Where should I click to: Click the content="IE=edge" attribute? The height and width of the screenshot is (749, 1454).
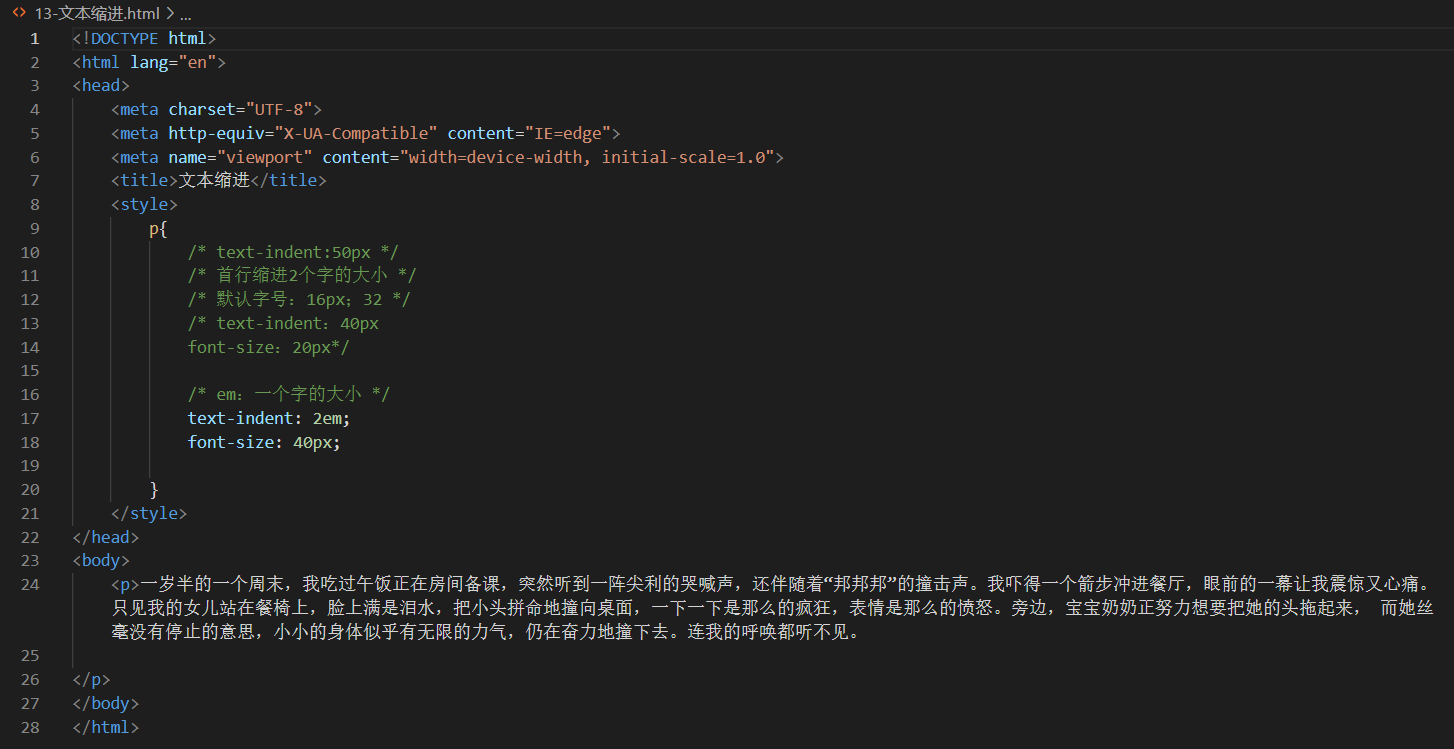click(x=530, y=133)
